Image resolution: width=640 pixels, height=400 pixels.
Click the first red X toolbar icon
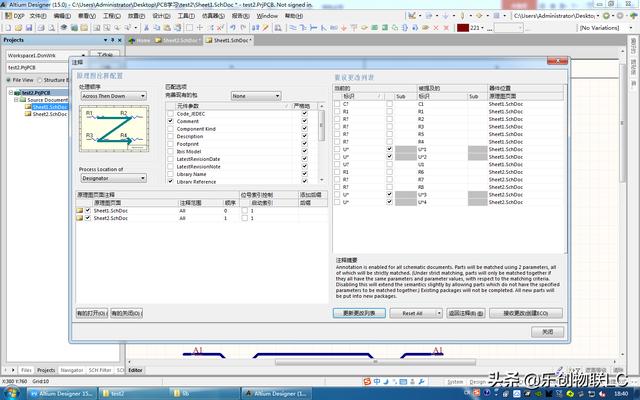(x=436, y=28)
